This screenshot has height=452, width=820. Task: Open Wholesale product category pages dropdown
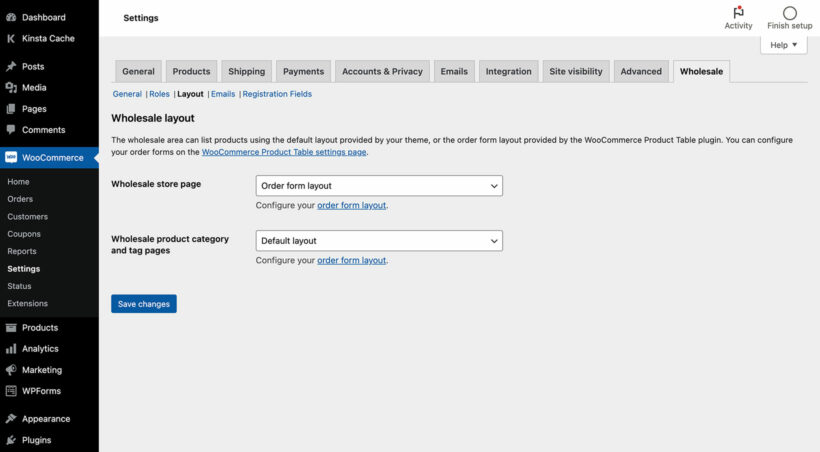tap(379, 241)
